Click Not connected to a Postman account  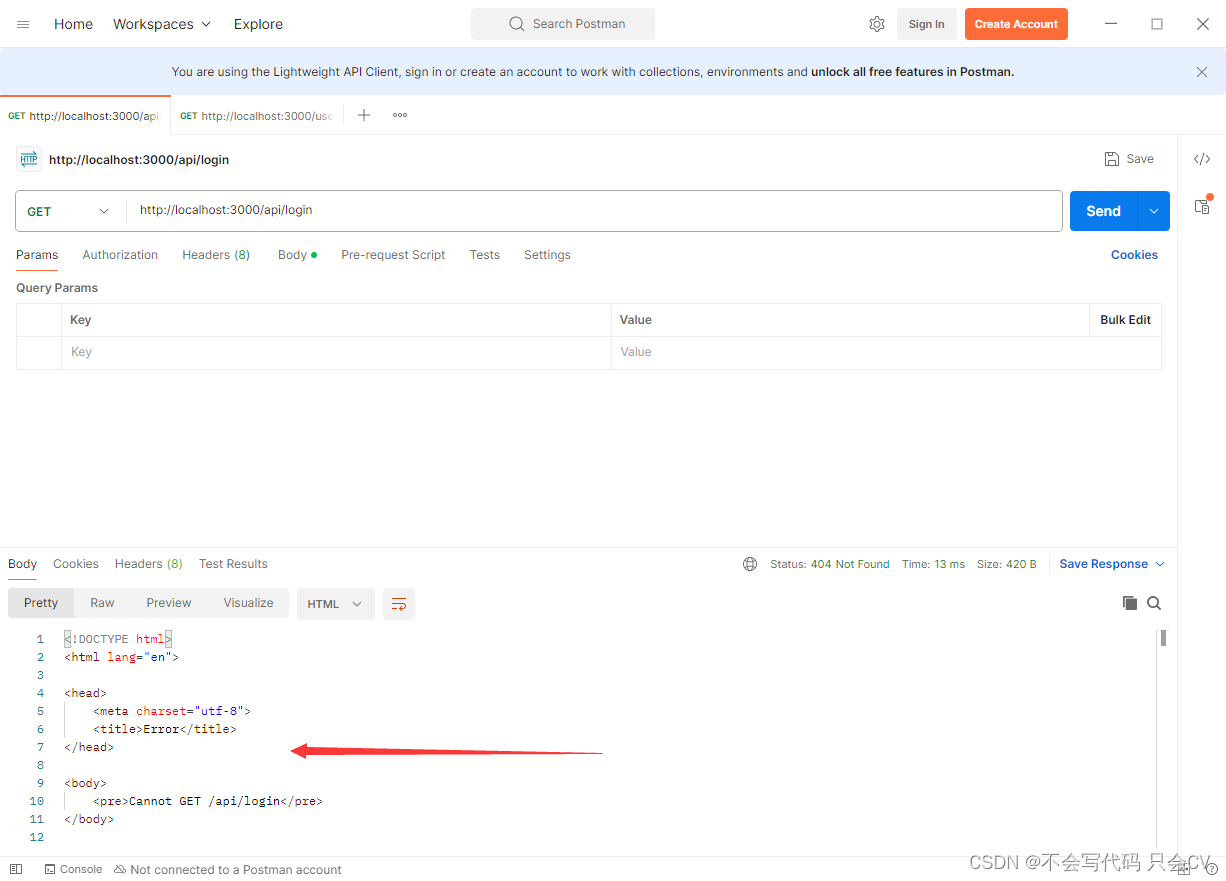click(228, 869)
